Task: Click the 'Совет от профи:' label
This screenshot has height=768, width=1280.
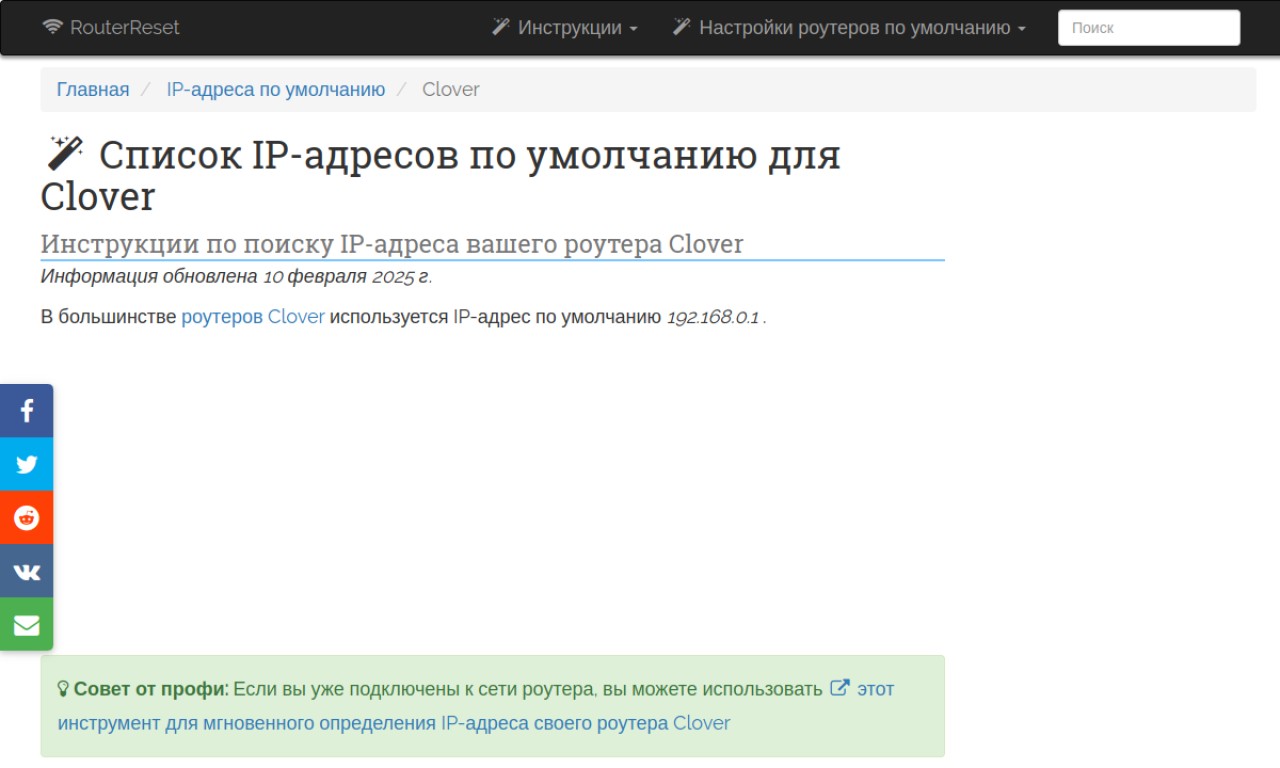Action: (151, 689)
